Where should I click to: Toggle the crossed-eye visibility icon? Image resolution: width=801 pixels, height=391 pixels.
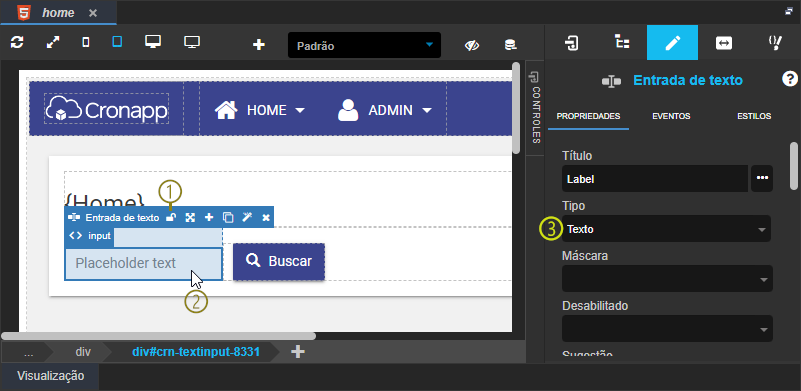(x=472, y=45)
